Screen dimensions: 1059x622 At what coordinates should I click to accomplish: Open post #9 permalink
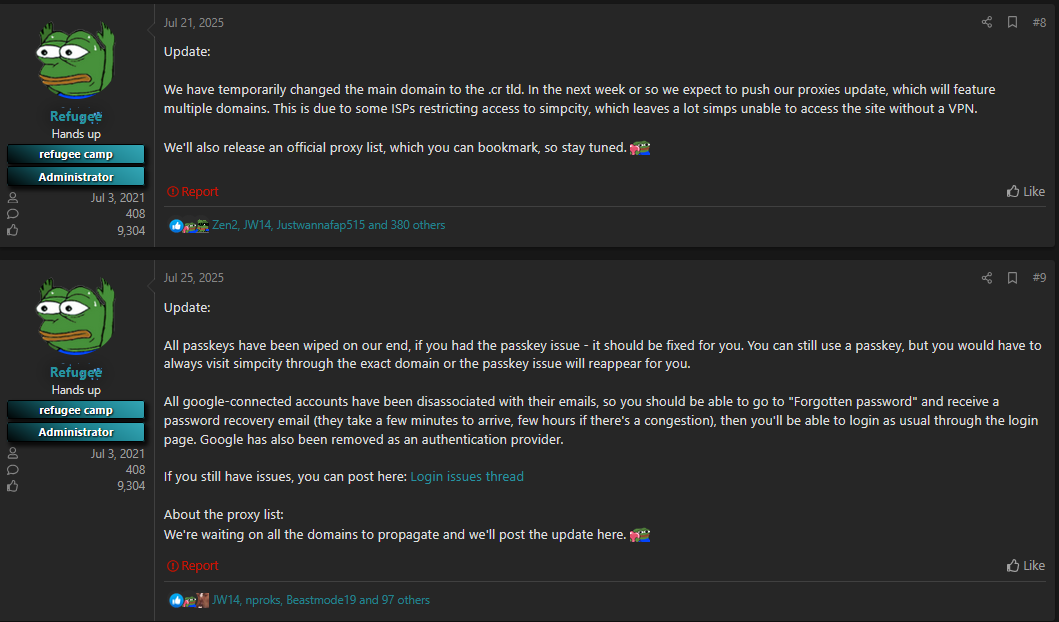point(1039,278)
